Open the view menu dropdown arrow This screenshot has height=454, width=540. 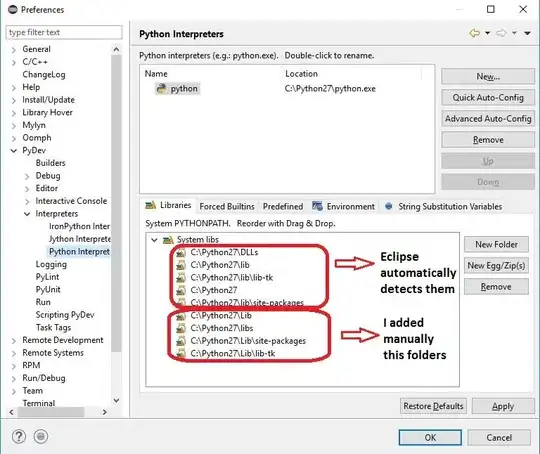527,33
